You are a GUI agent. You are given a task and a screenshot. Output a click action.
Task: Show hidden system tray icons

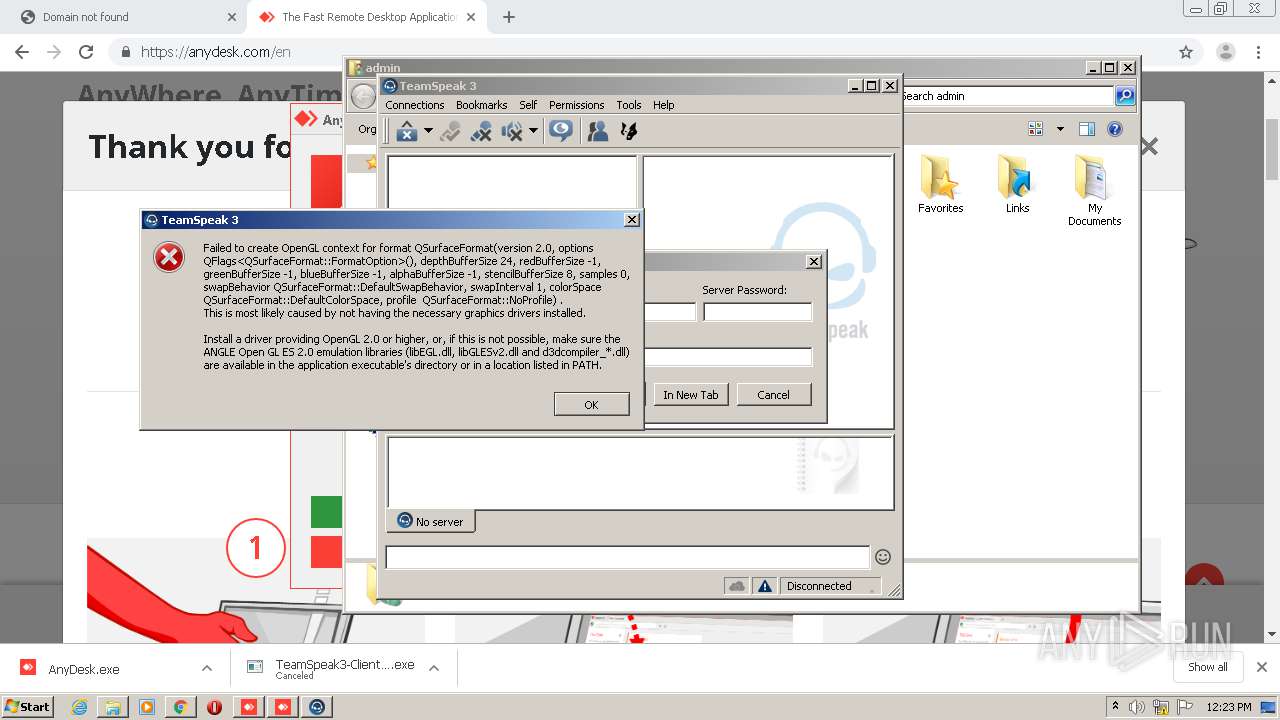coord(1116,707)
